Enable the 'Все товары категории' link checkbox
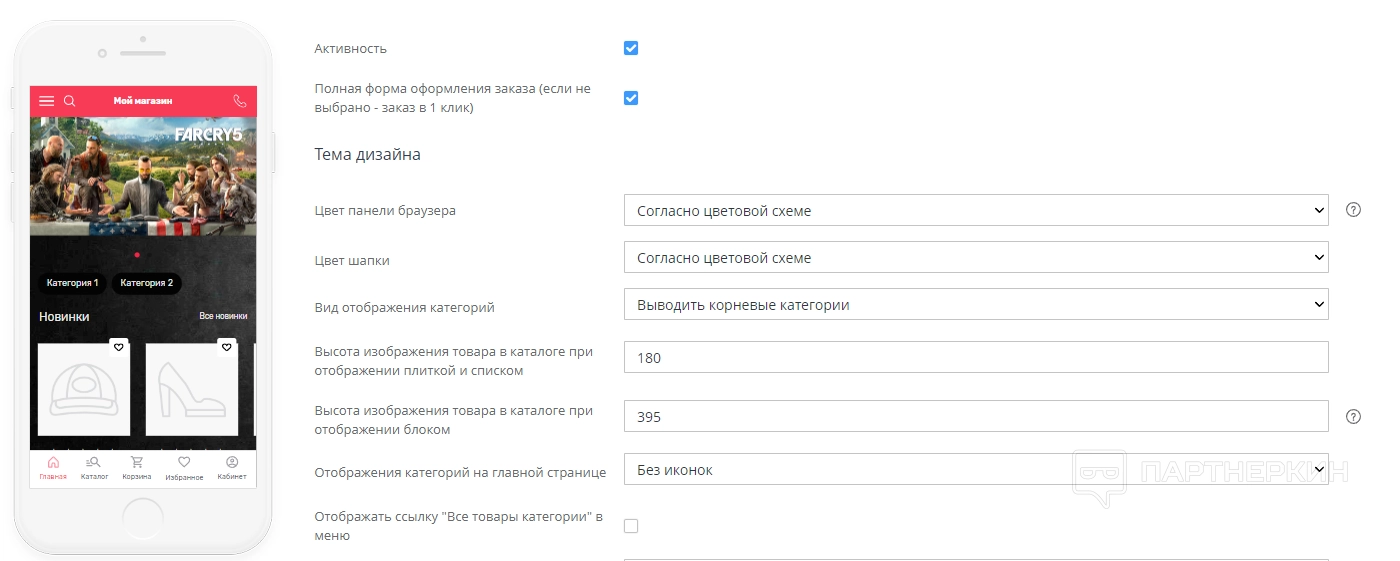This screenshot has width=1400, height=561. point(631,526)
